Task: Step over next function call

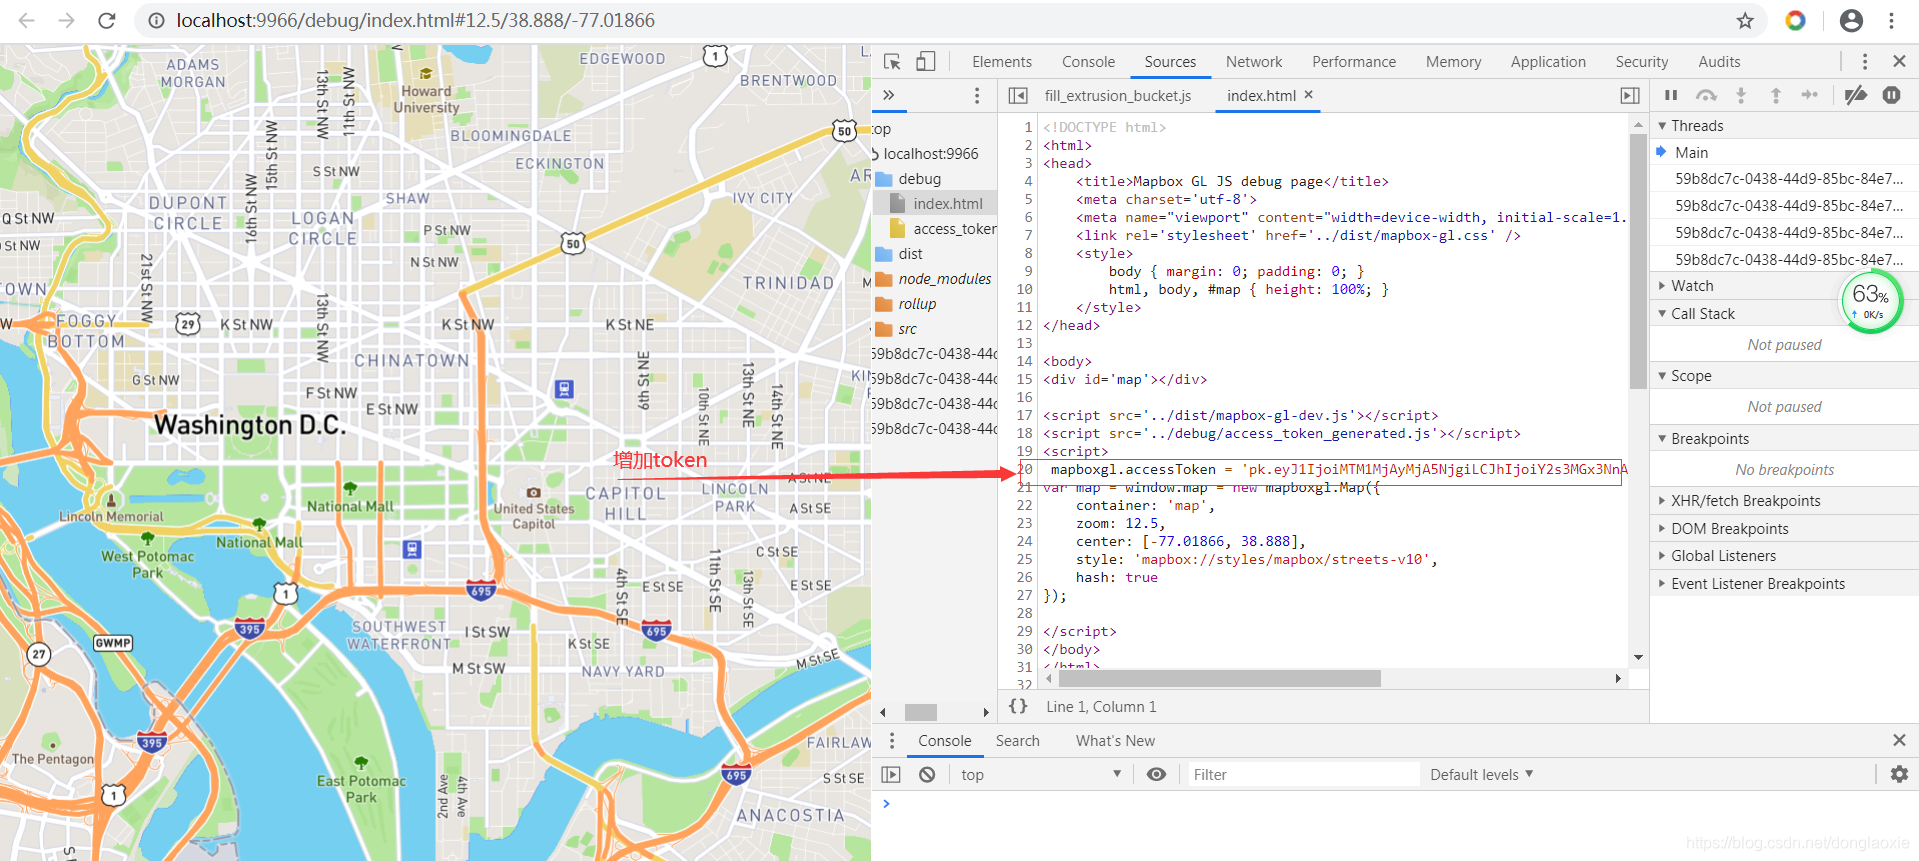Action: (x=1706, y=95)
